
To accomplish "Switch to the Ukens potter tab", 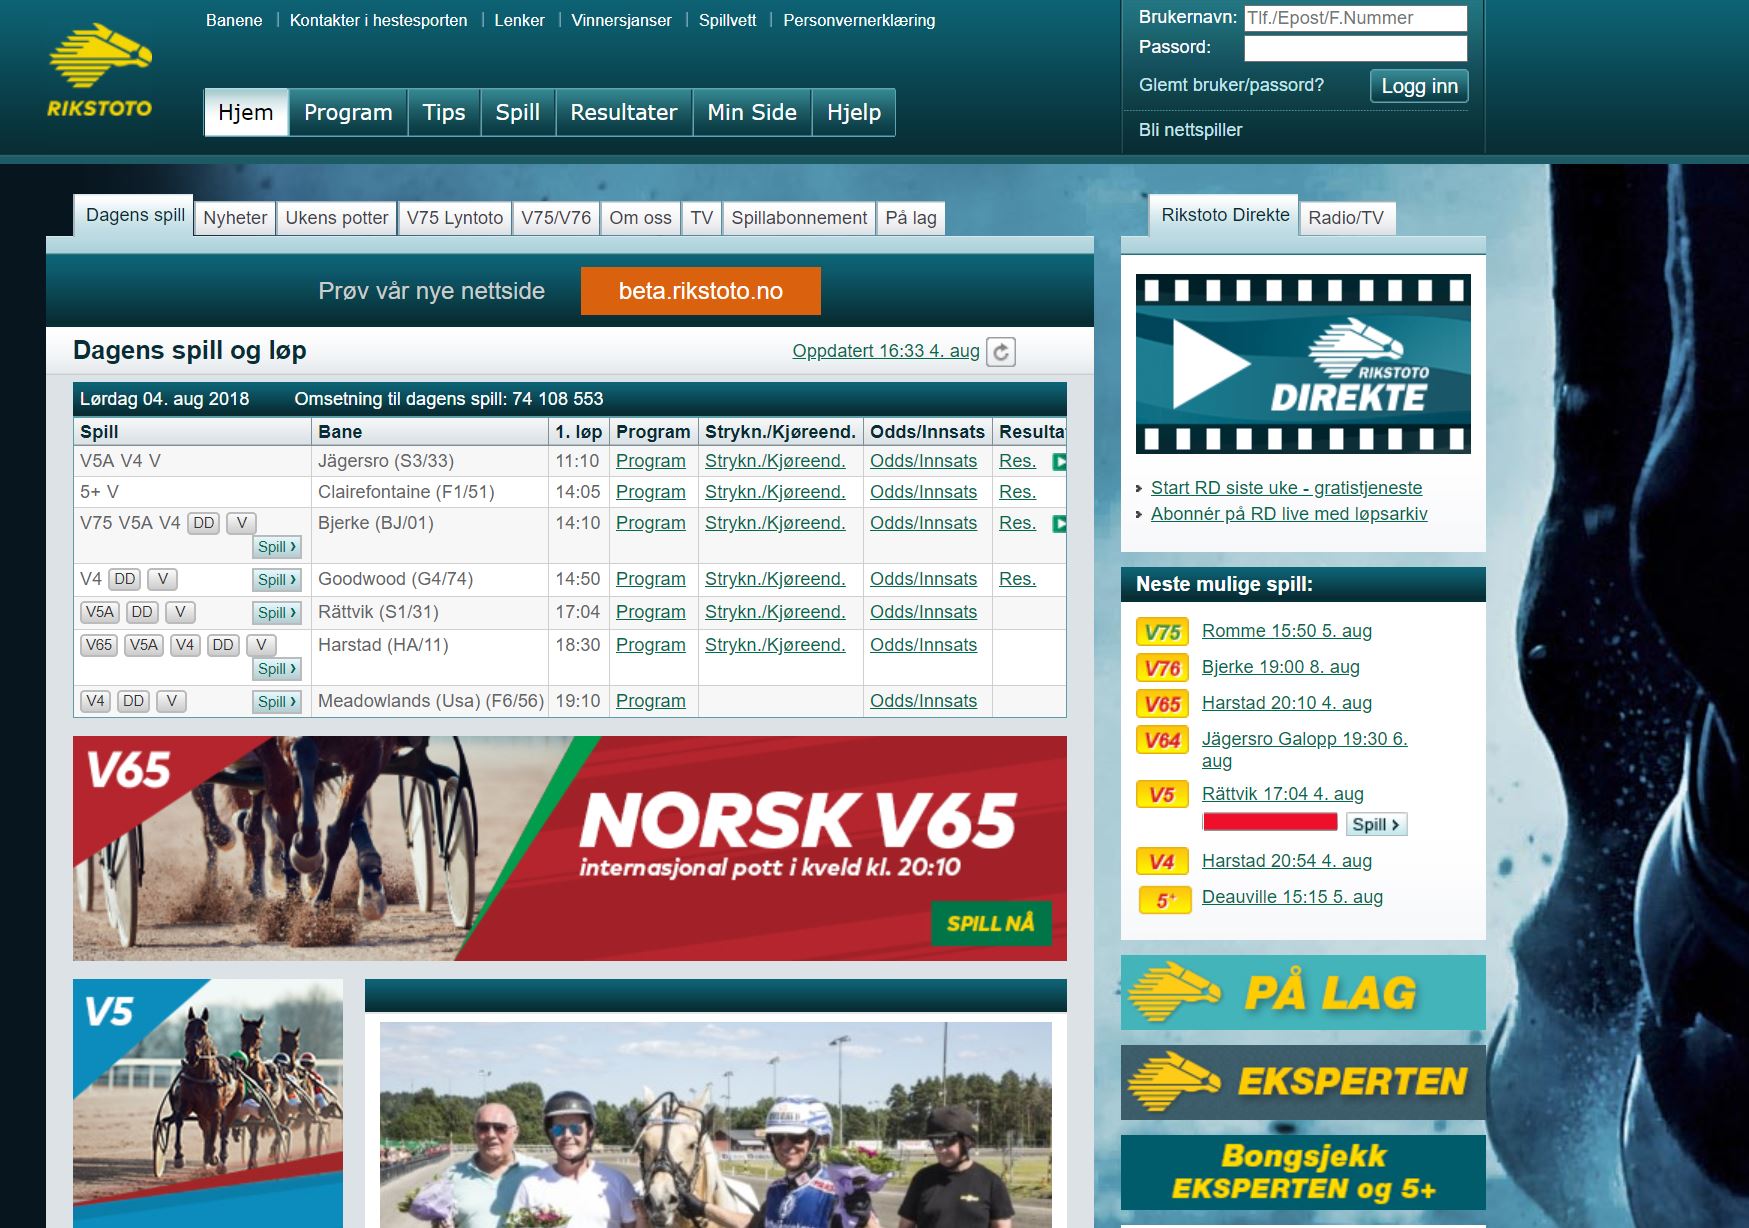I will tap(336, 218).
